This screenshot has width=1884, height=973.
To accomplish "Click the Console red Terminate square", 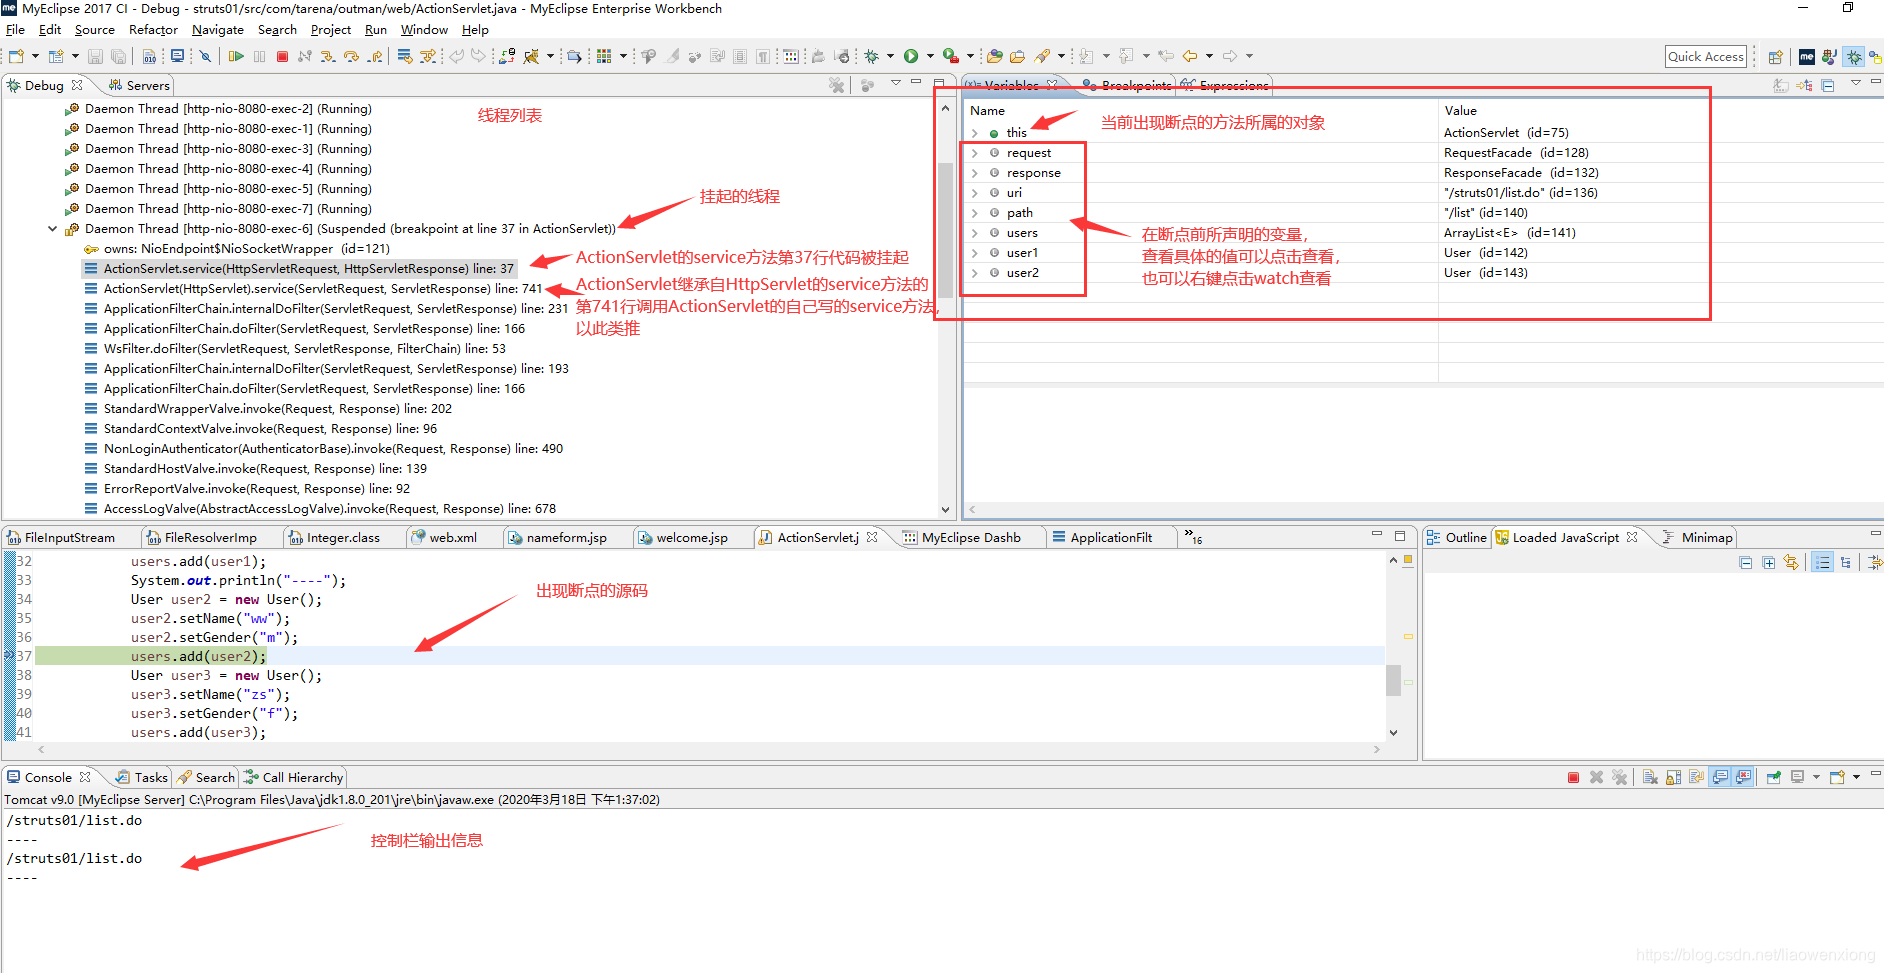I will 1573,777.
